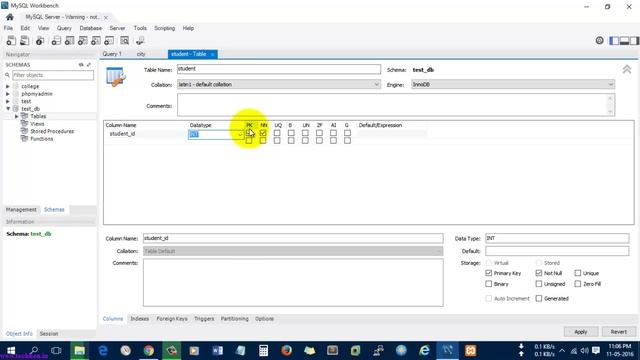Click the Apply button
Screen dimensions: 640x360
click(580, 332)
